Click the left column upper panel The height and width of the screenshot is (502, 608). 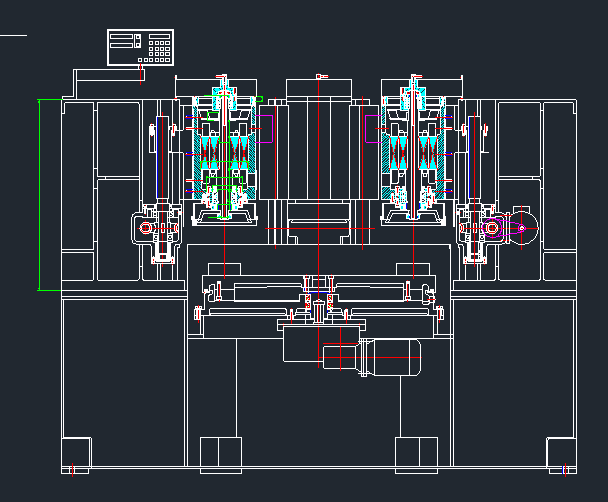pos(117,138)
